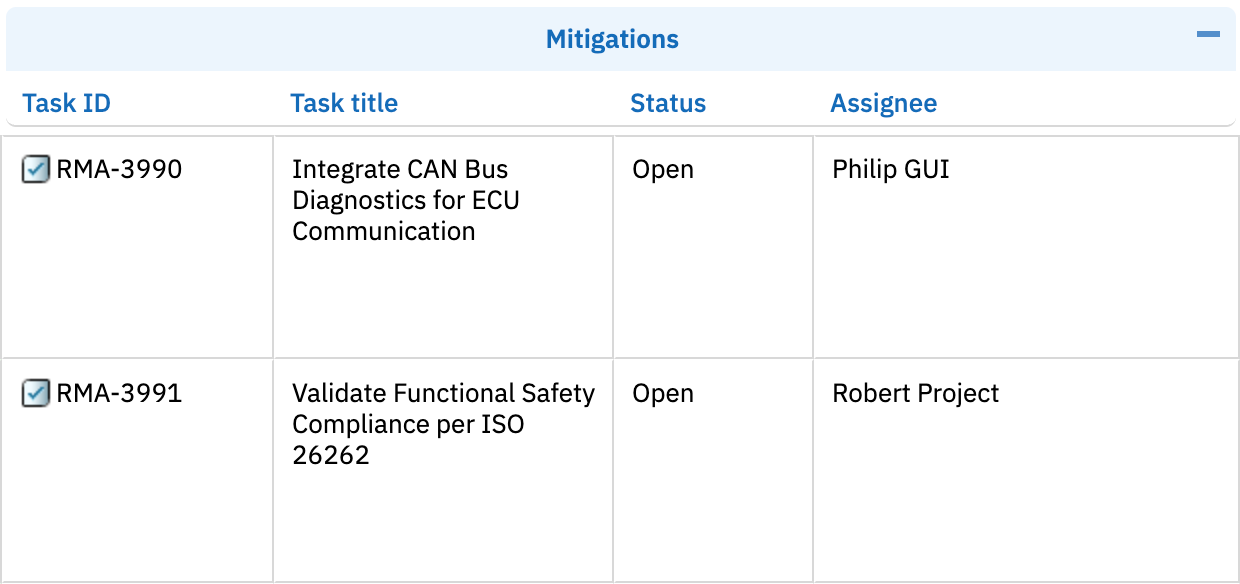Select Validate Functional Safety Compliance task title

443,424
